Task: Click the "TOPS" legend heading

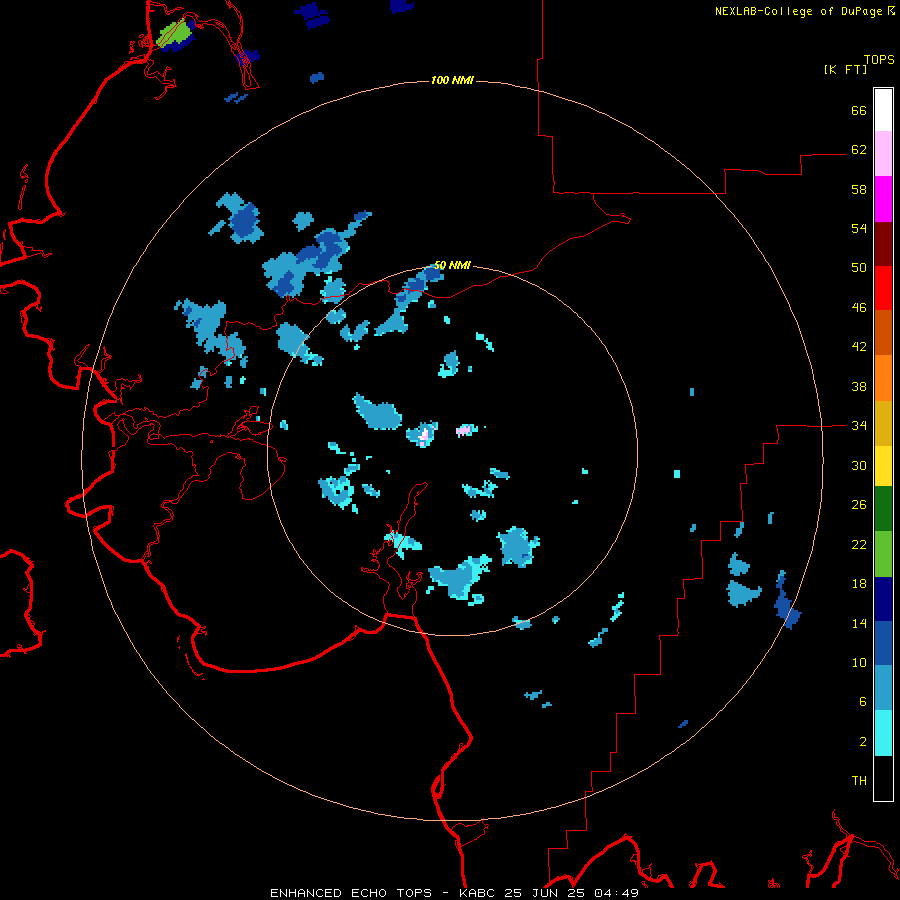Action: [879, 59]
